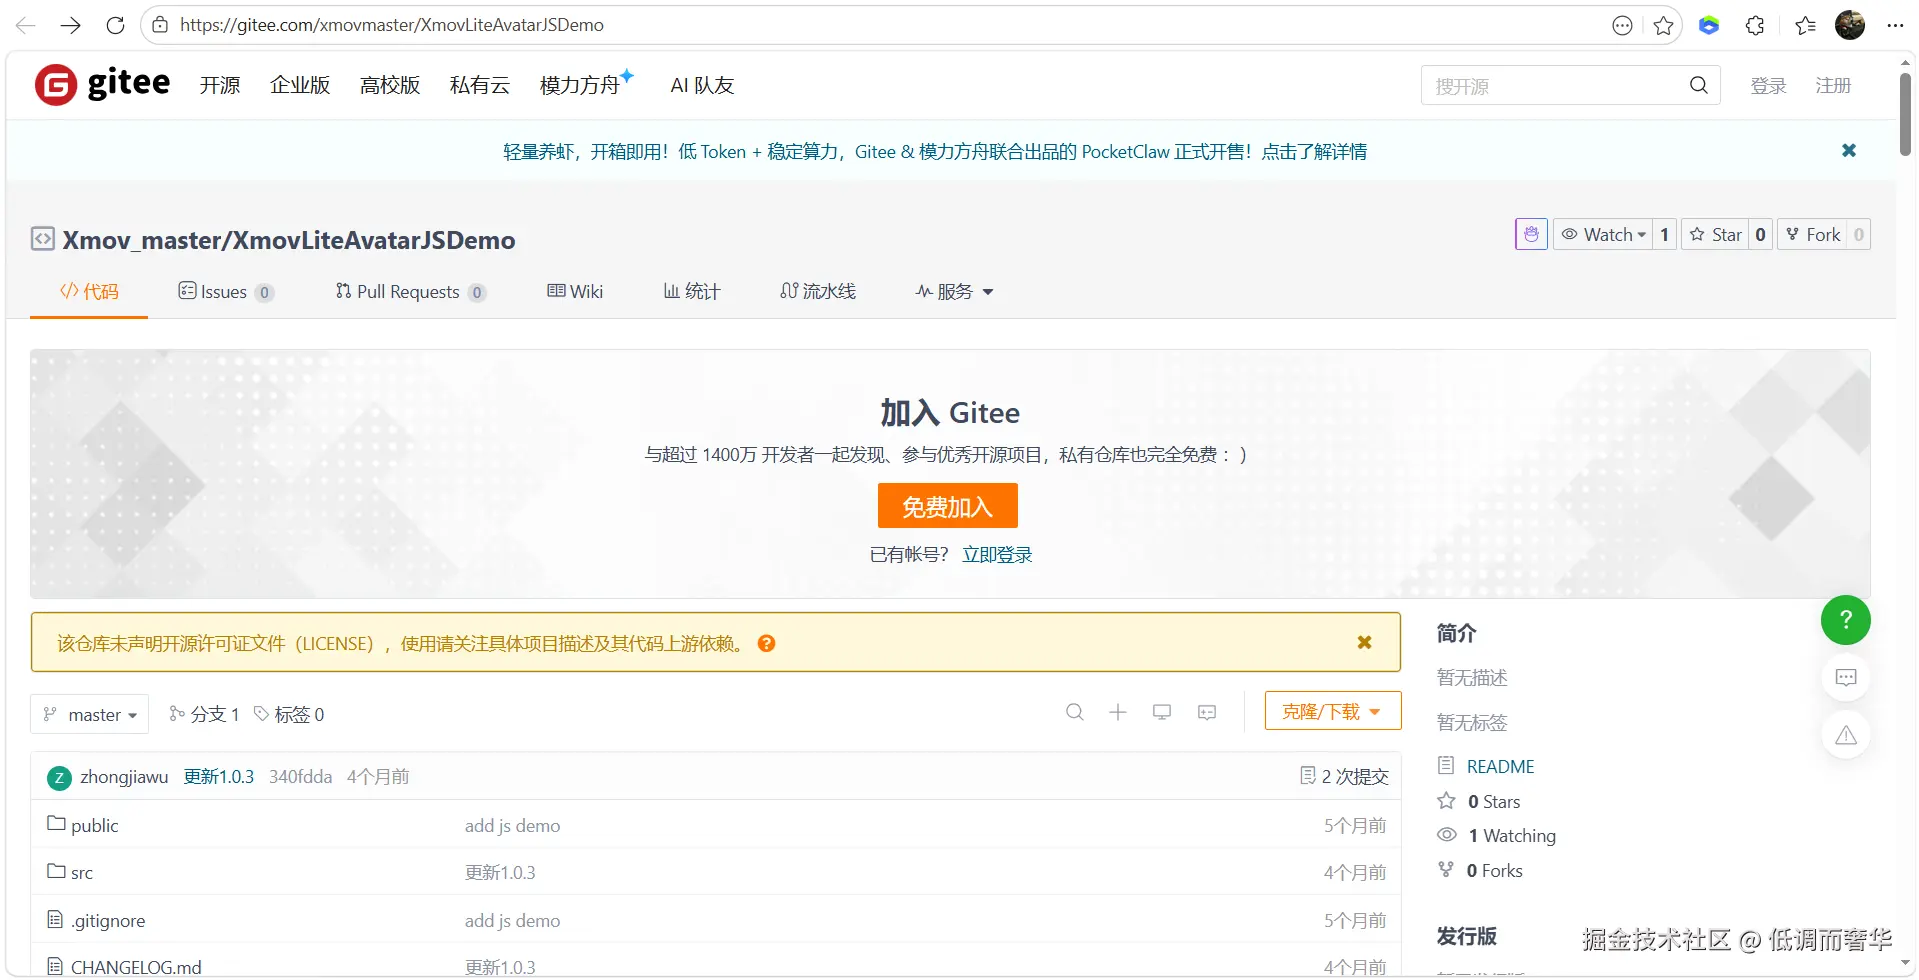Open commit hash 340fdda

(x=300, y=777)
